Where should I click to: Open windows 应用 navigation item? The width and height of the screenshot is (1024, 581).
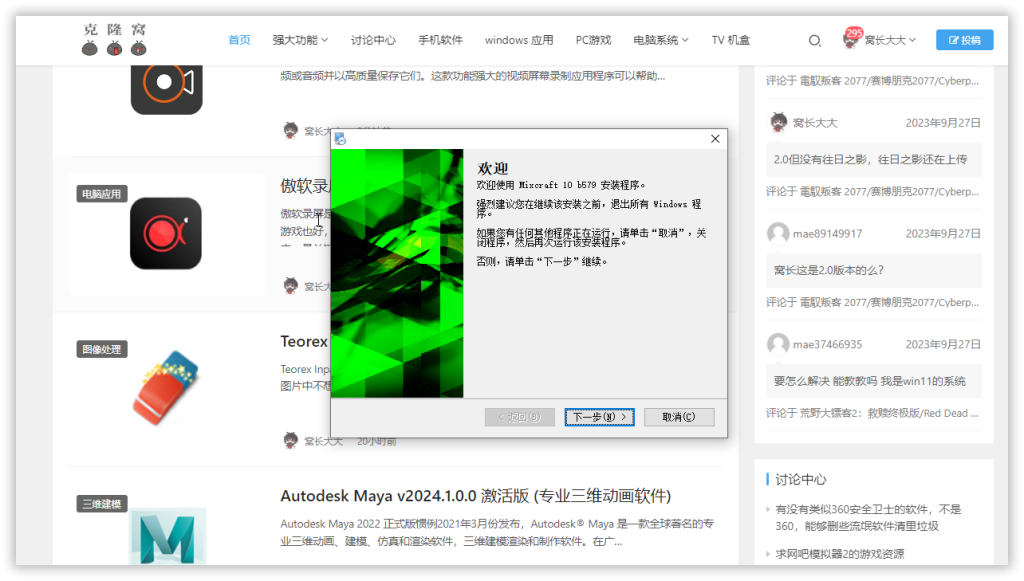click(519, 40)
